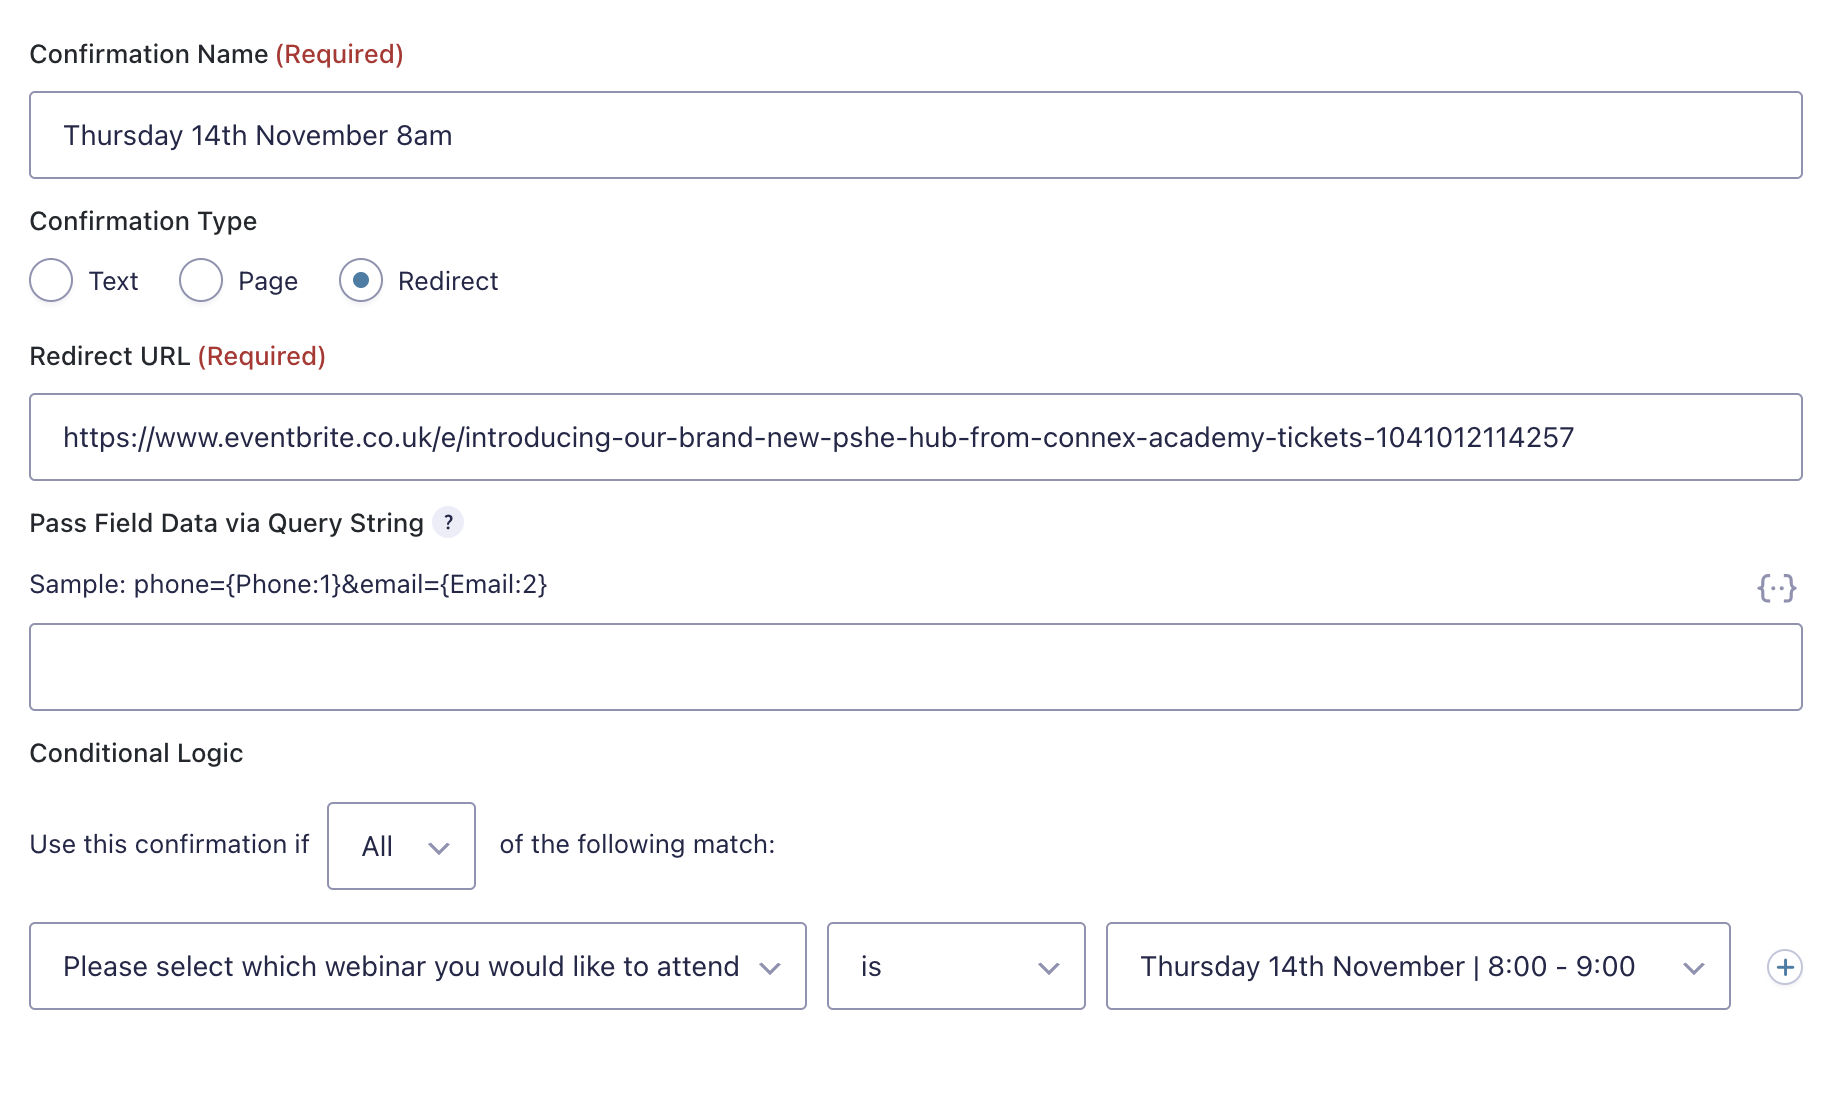This screenshot has height=1098, width=1822.
Task: Select the Redirect confirmation type
Action: (361, 281)
